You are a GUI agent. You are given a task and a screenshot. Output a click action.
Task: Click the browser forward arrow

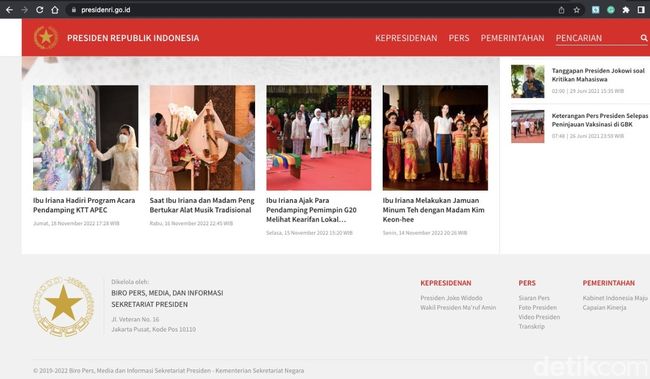(x=24, y=10)
